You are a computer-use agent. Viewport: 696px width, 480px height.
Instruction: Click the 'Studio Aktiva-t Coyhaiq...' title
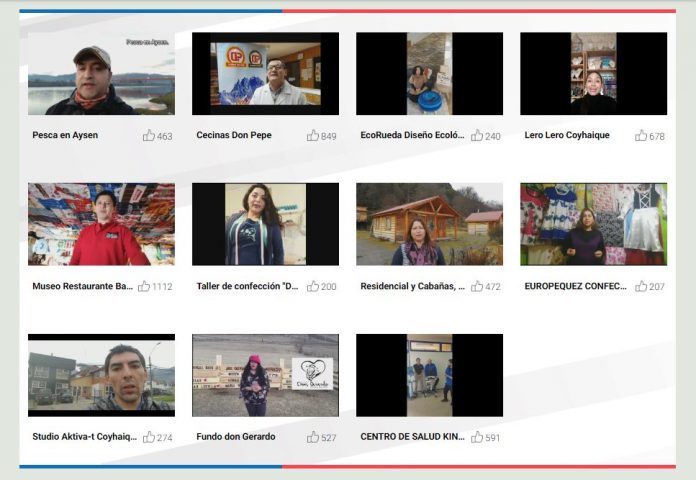point(84,436)
